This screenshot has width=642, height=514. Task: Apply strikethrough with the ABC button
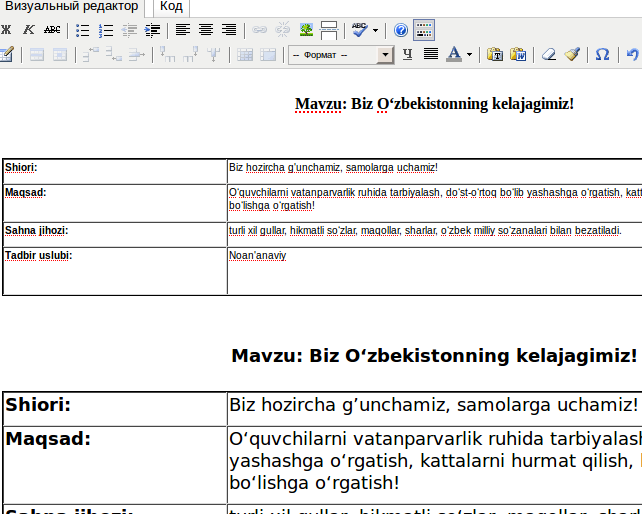tap(52, 30)
